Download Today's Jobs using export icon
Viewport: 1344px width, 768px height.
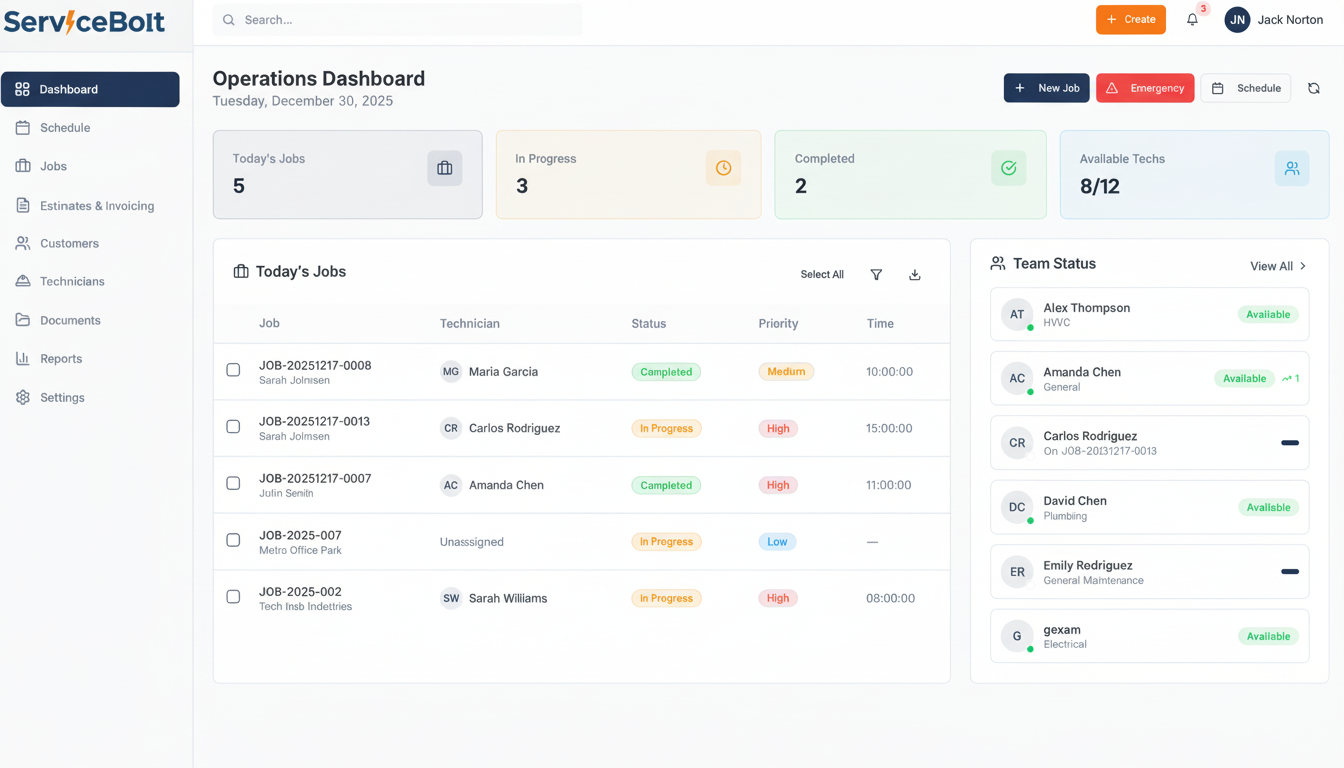(x=914, y=275)
